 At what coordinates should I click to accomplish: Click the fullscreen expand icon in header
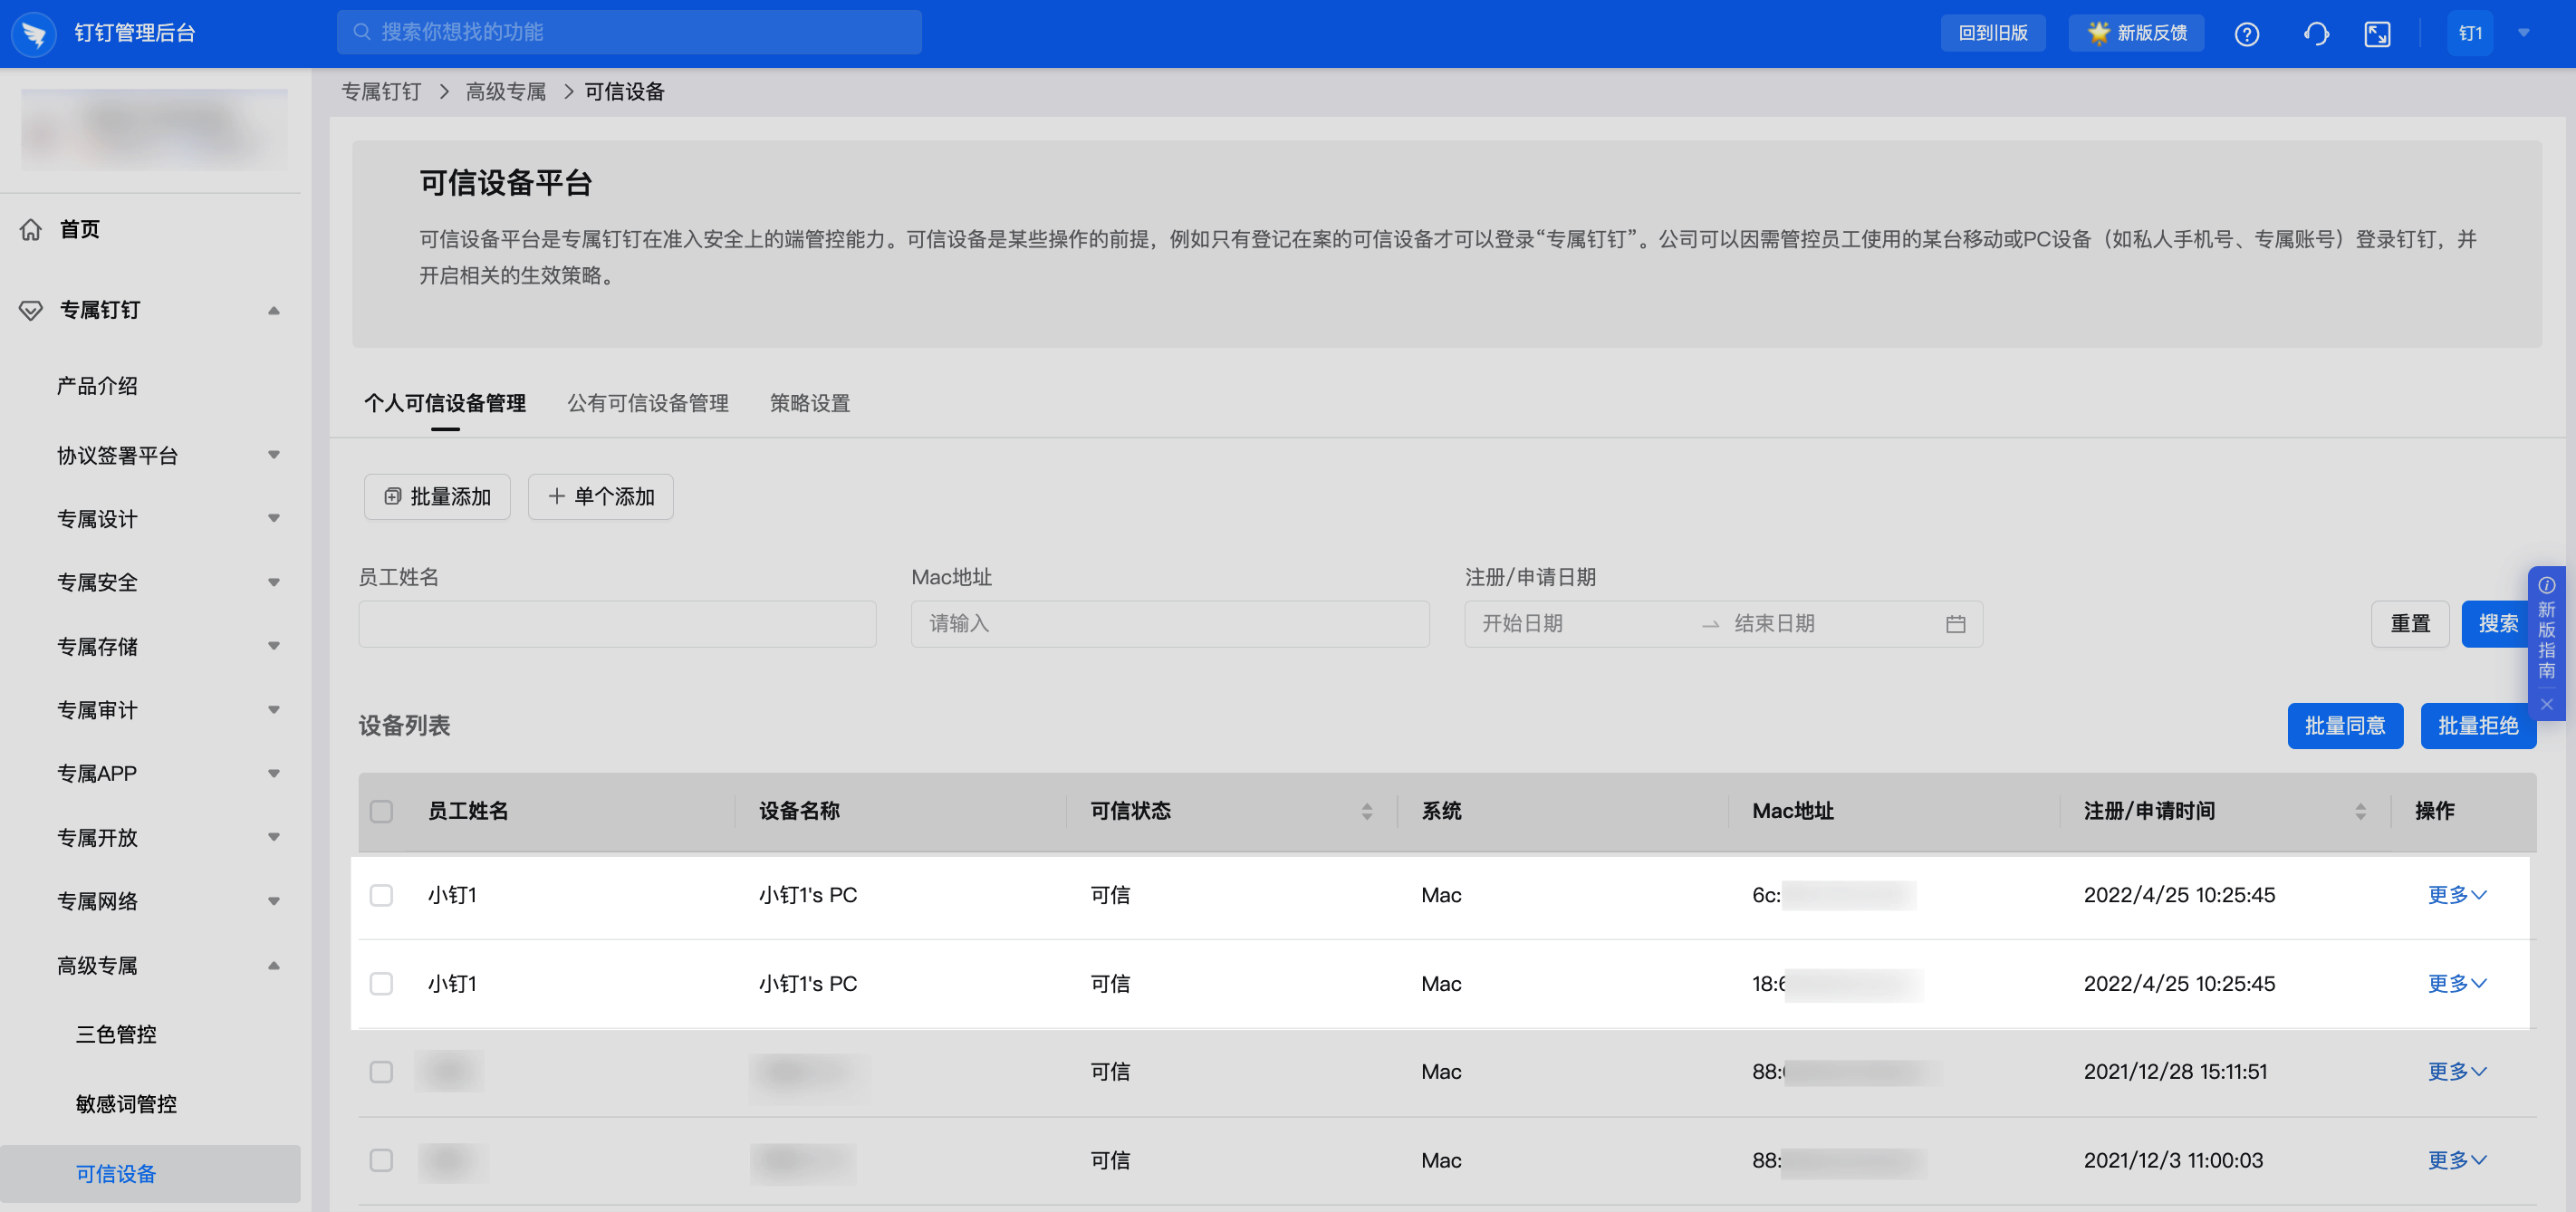[x=2377, y=34]
